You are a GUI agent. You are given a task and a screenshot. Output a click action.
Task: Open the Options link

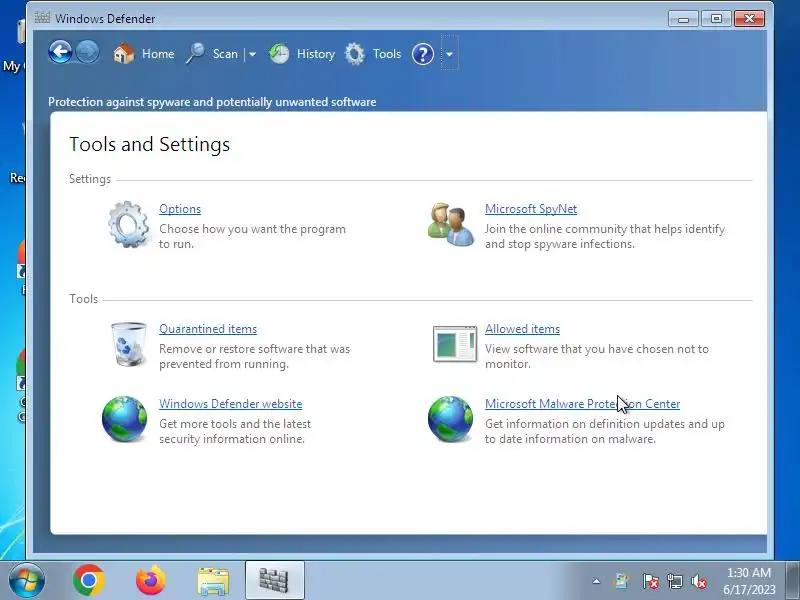[180, 209]
